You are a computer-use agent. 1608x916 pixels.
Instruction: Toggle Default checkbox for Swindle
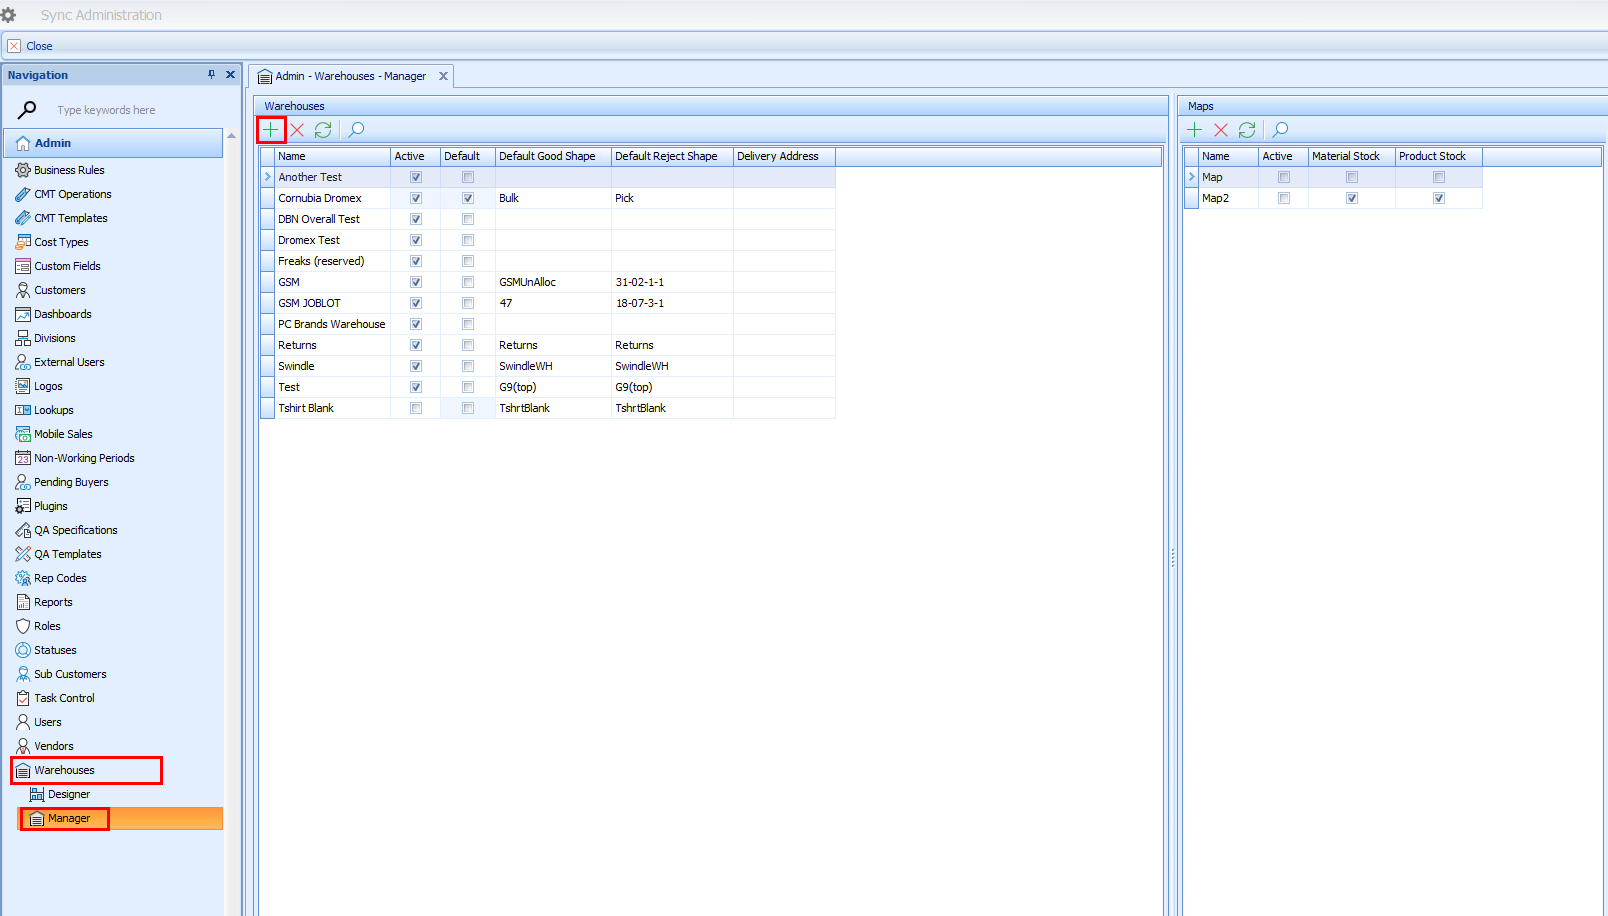pos(468,366)
